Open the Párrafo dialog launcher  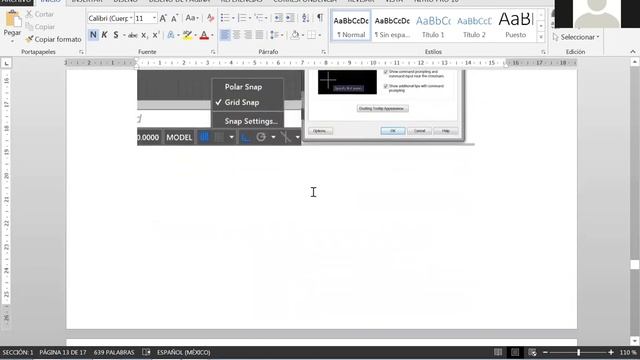pyautogui.click(x=324, y=52)
